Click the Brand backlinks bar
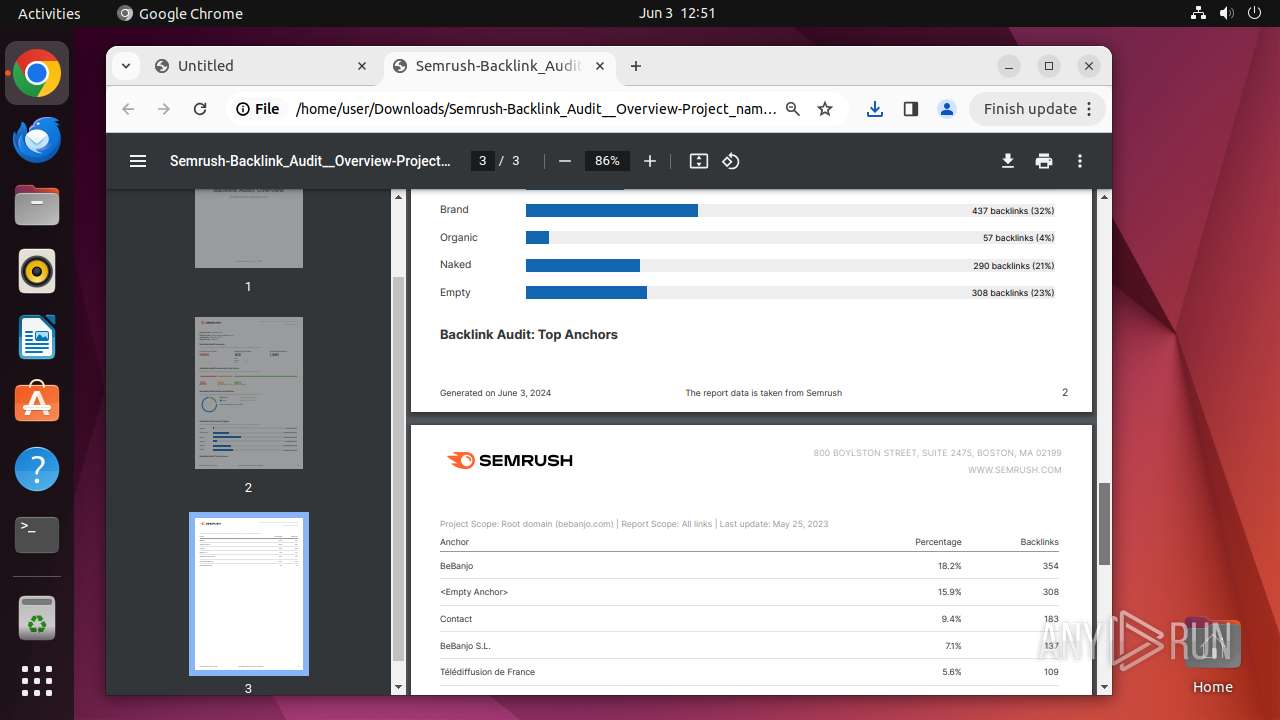 [612, 211]
